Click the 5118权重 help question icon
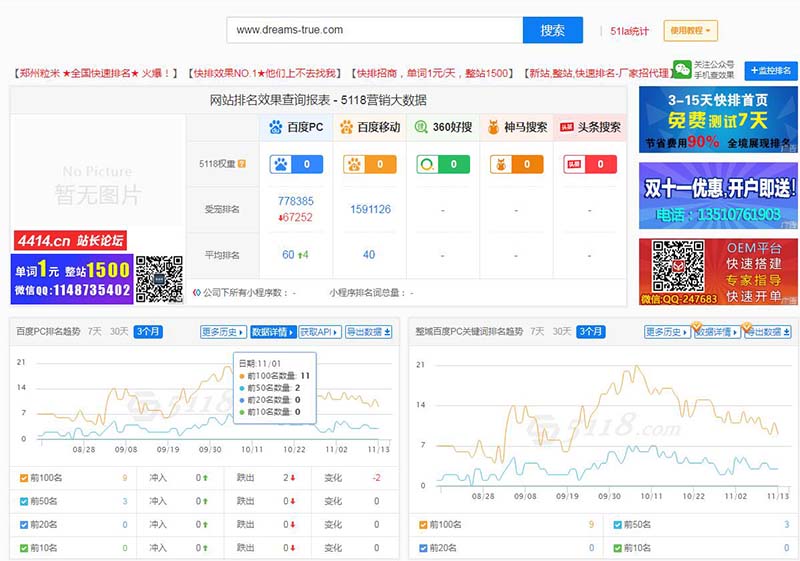 [x=242, y=164]
